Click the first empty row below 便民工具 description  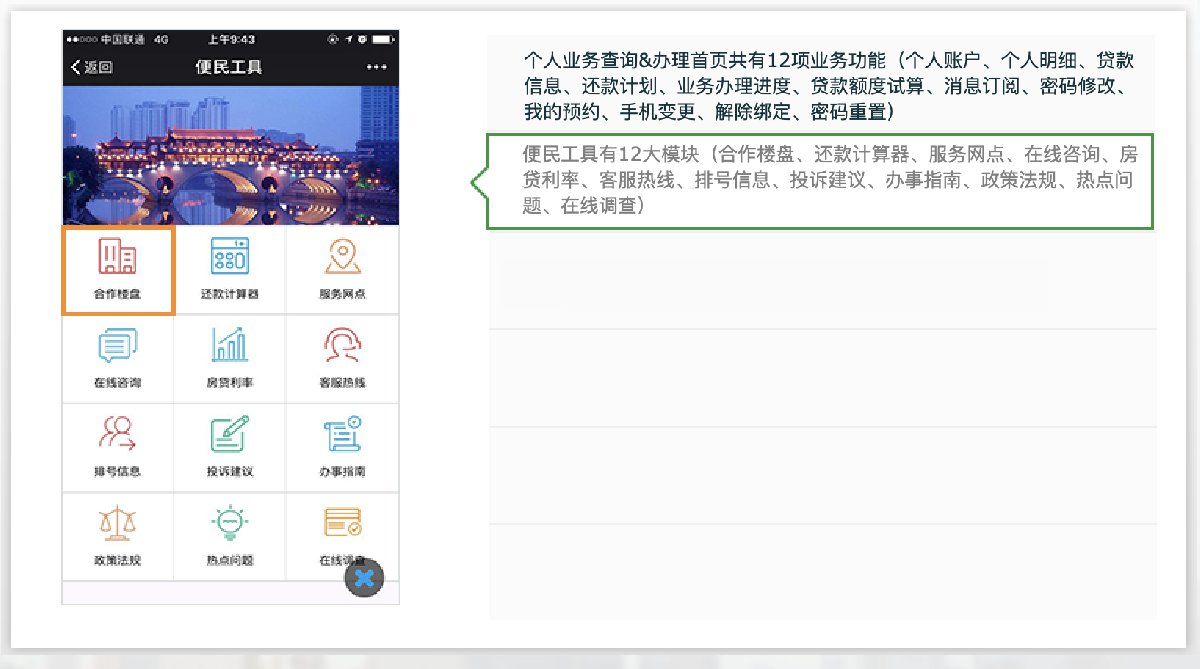[x=820, y=280]
